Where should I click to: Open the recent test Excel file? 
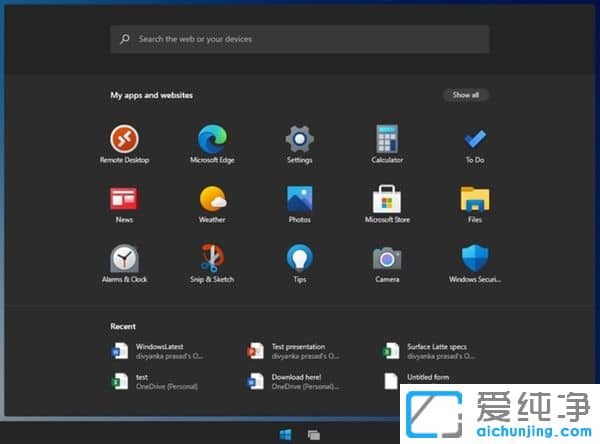[154, 381]
